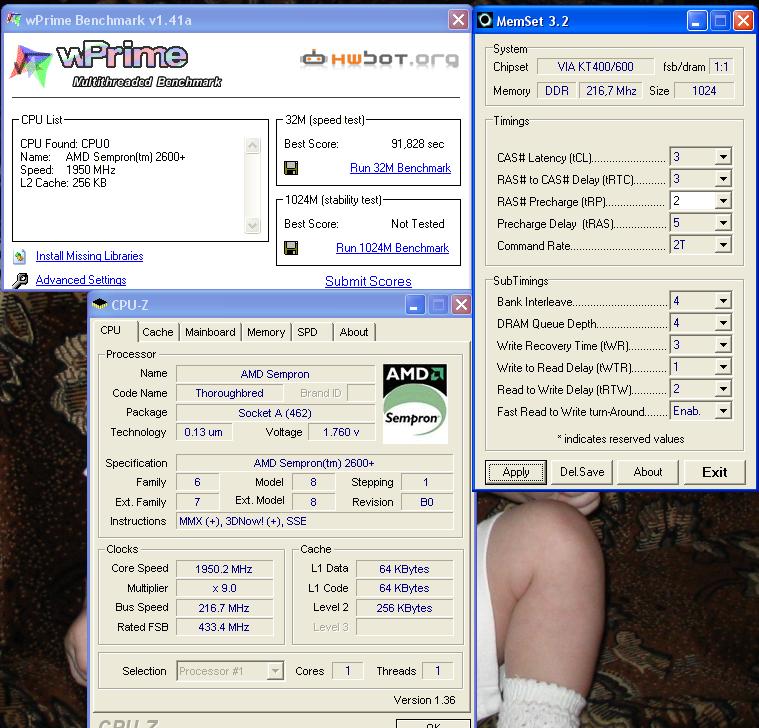The image size is (759, 728).
Task: Click the memory frequency 216,7 Mhz field
Action: pyautogui.click(x=611, y=91)
